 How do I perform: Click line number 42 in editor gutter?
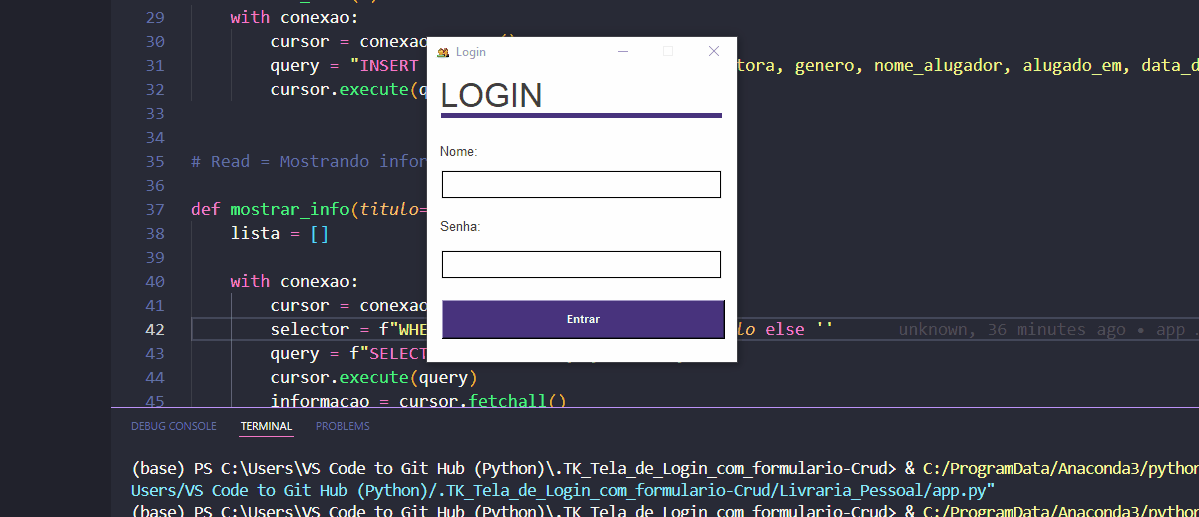(x=155, y=330)
